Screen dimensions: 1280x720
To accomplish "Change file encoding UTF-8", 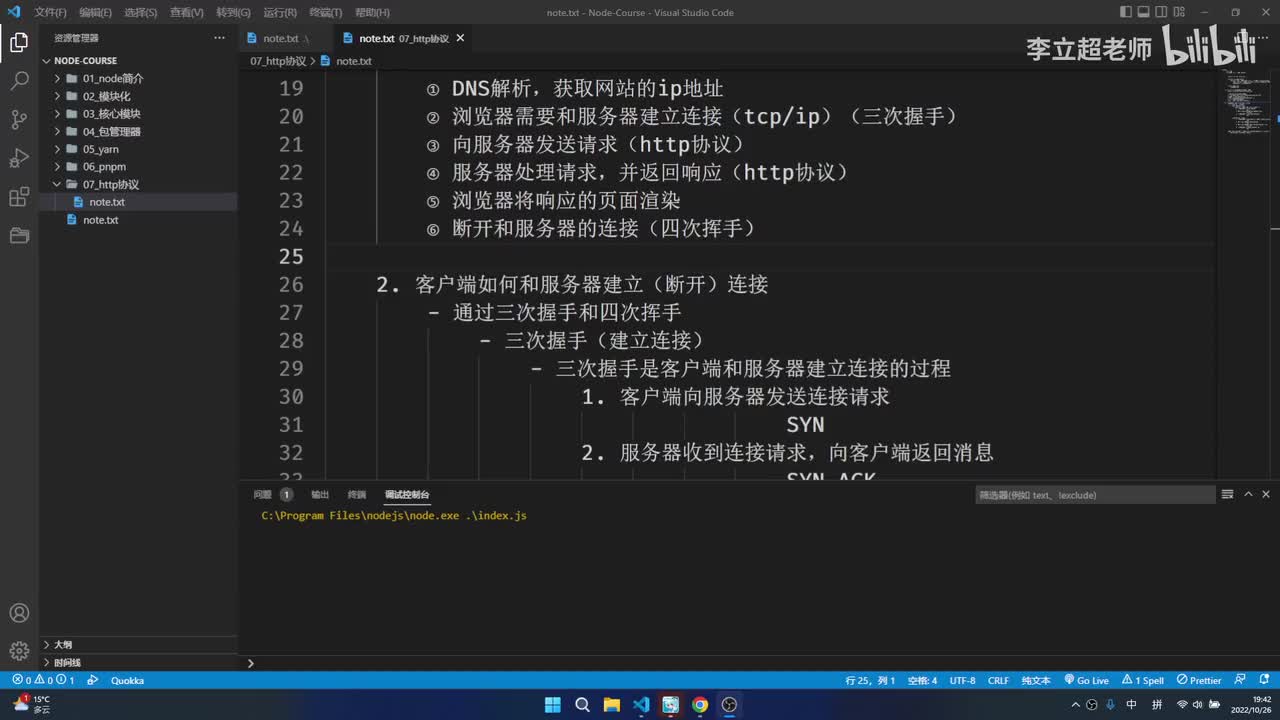I will pyautogui.click(x=963, y=680).
